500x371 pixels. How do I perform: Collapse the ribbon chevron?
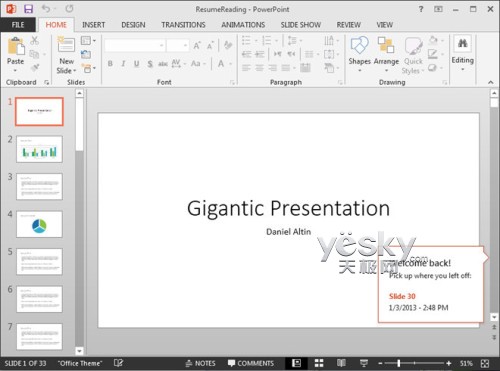(491, 82)
